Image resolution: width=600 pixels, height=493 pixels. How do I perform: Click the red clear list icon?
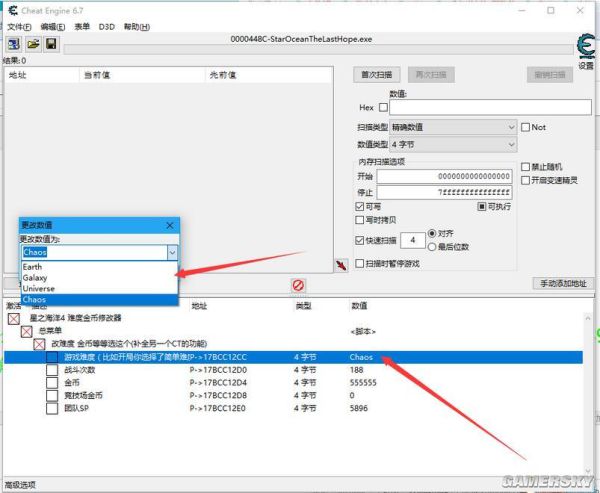tap(298, 285)
